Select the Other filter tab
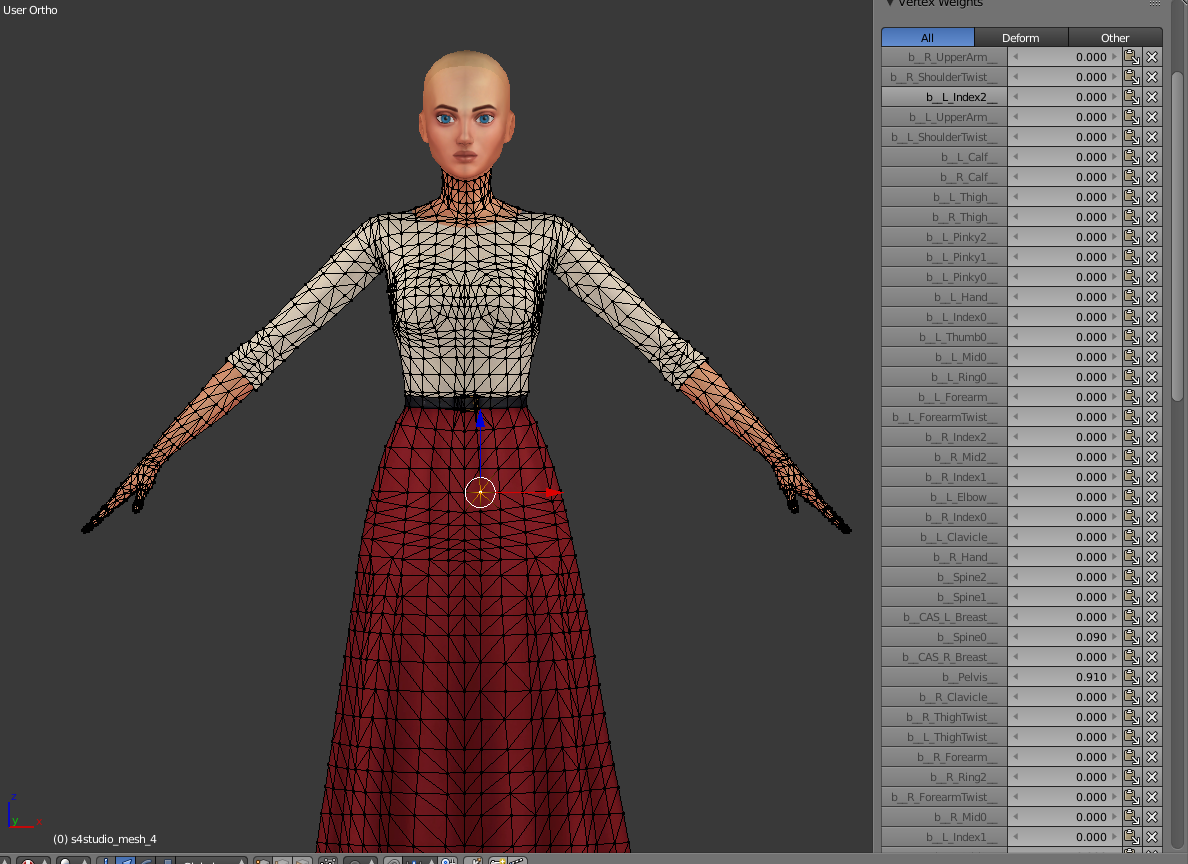The image size is (1188, 864). click(1114, 38)
